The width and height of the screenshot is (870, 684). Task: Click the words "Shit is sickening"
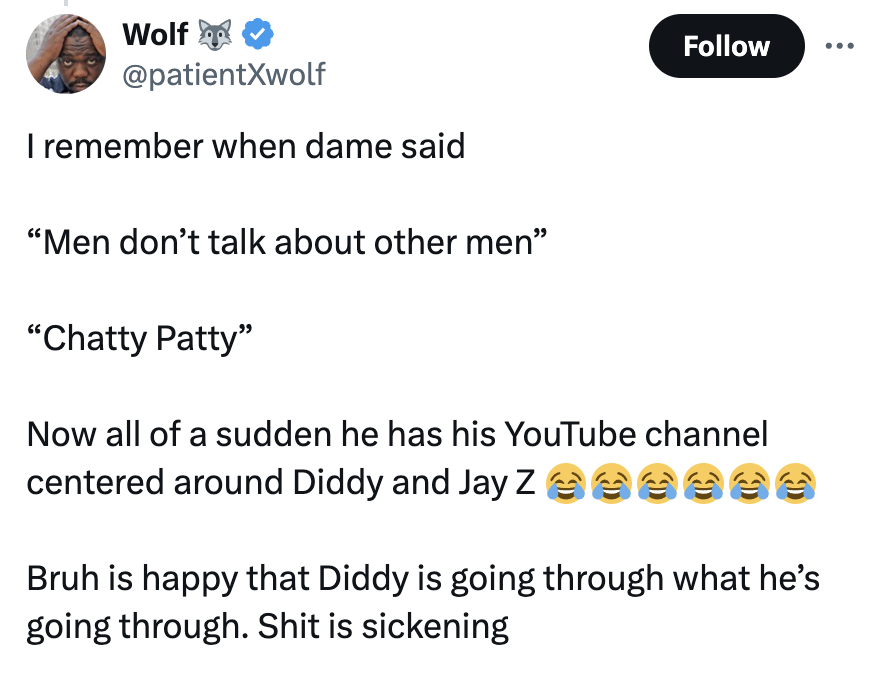[x=383, y=626]
